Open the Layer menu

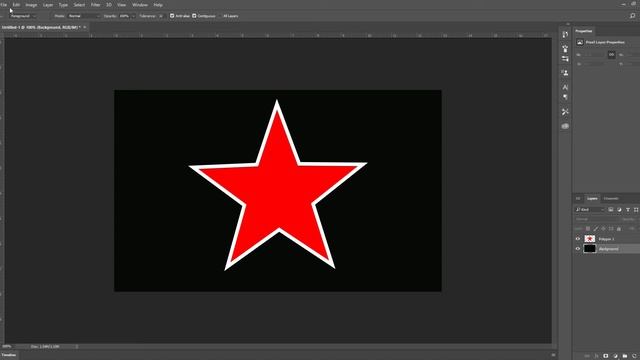48,5
